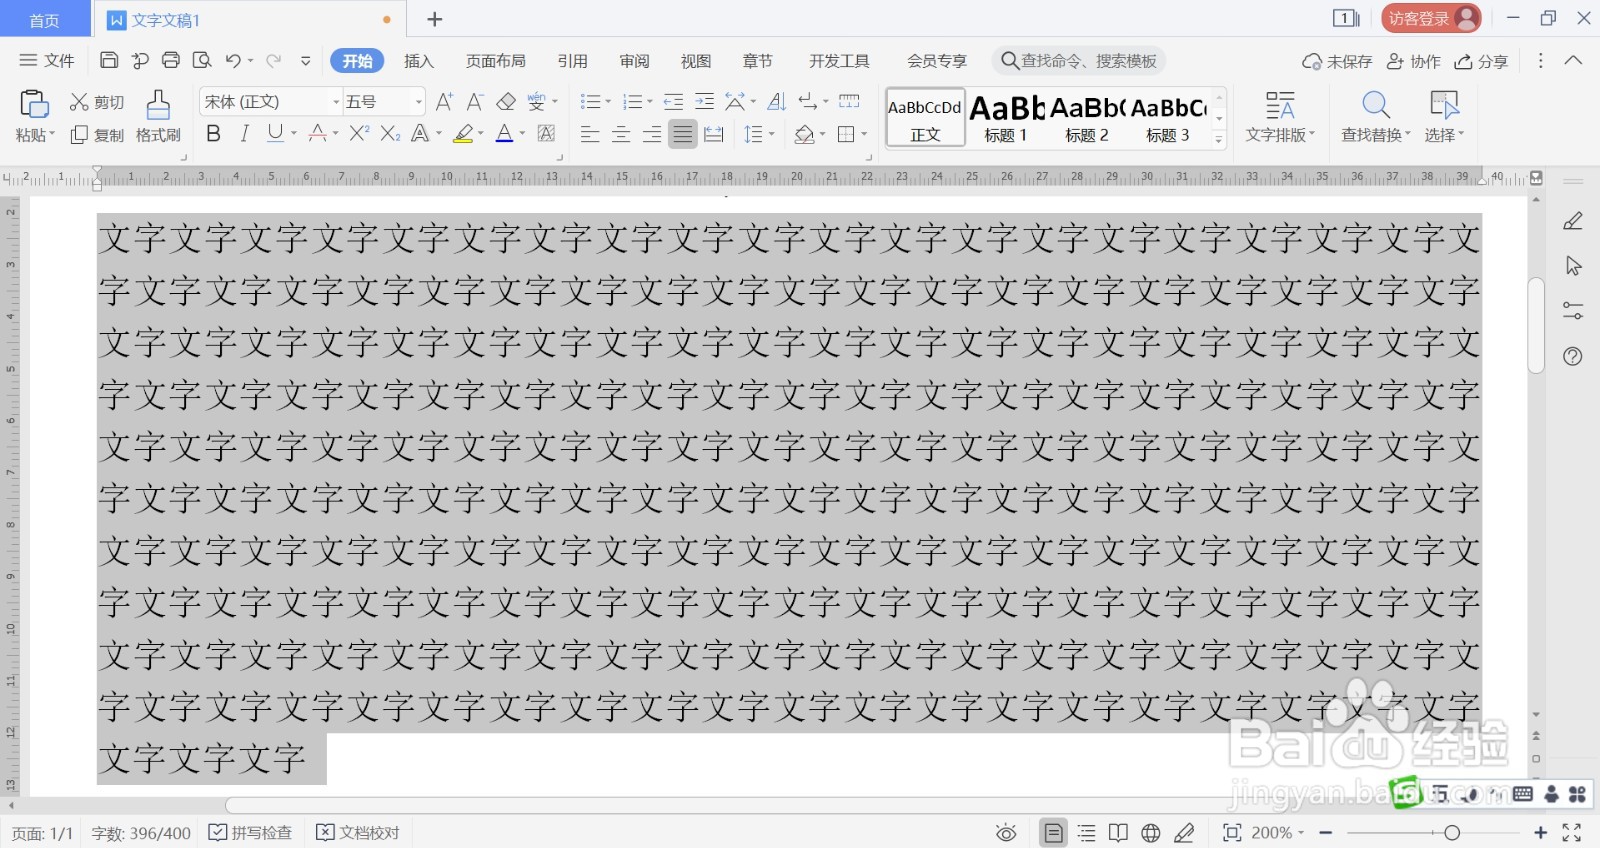Click the 分享 share button
This screenshot has height=848, width=1600.
(1481, 61)
